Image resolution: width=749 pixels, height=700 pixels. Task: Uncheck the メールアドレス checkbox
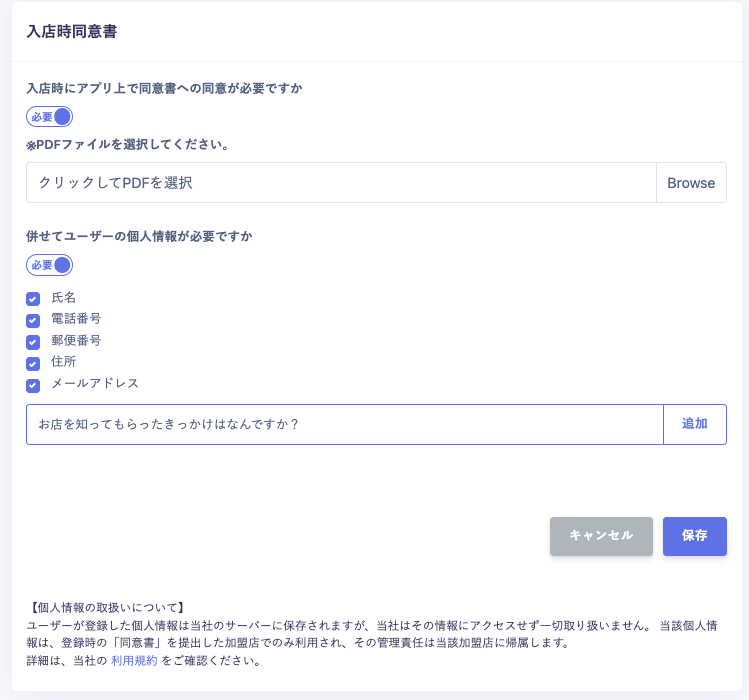33,385
